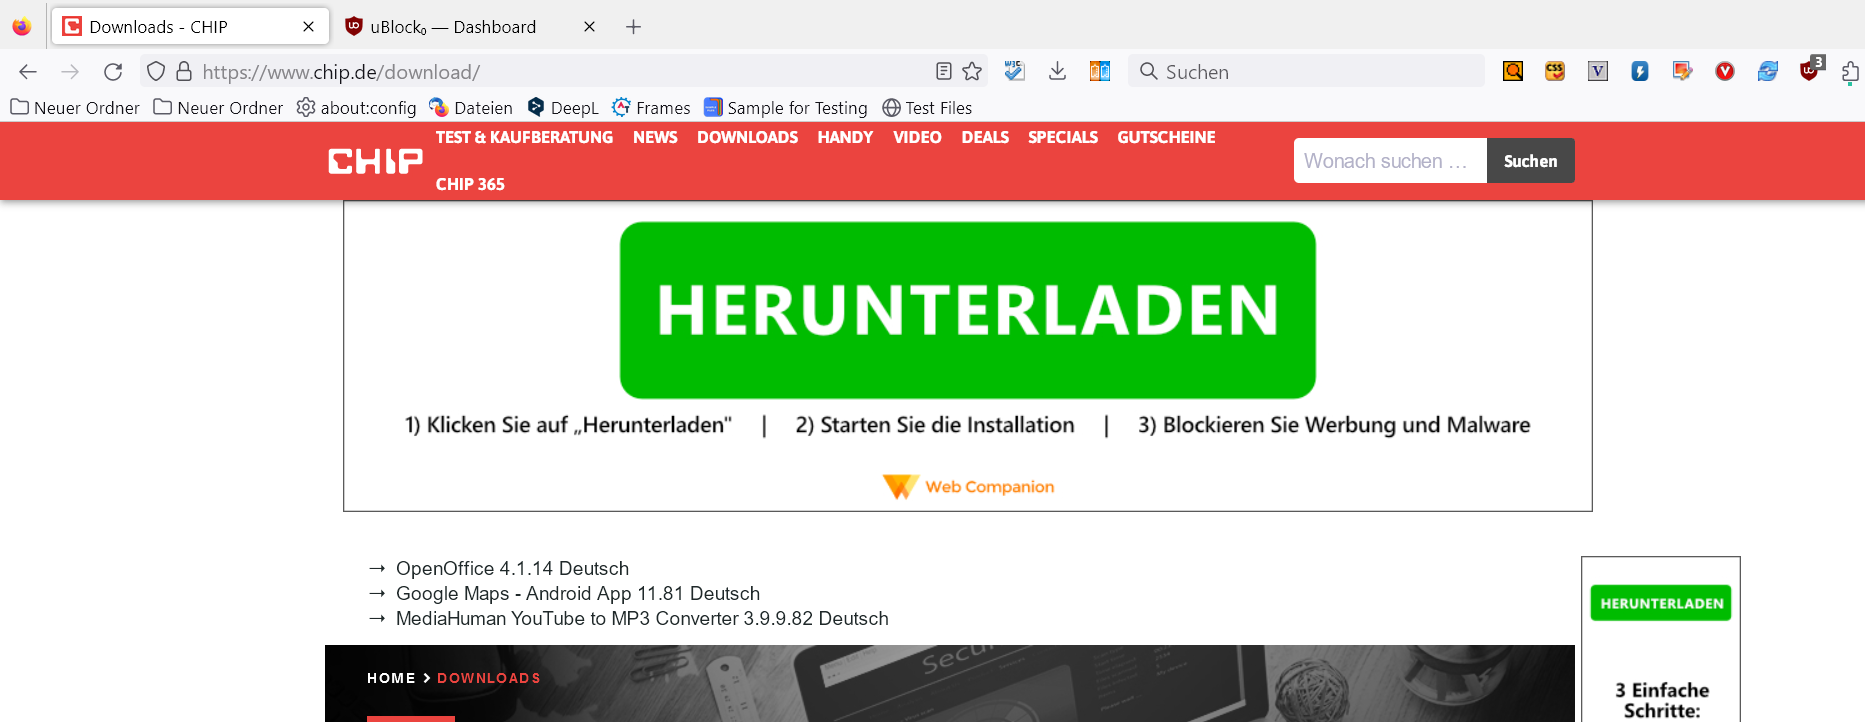Open the OpenOffice 4.1.14 Deutsch link
This screenshot has height=722, width=1865.
click(512, 568)
